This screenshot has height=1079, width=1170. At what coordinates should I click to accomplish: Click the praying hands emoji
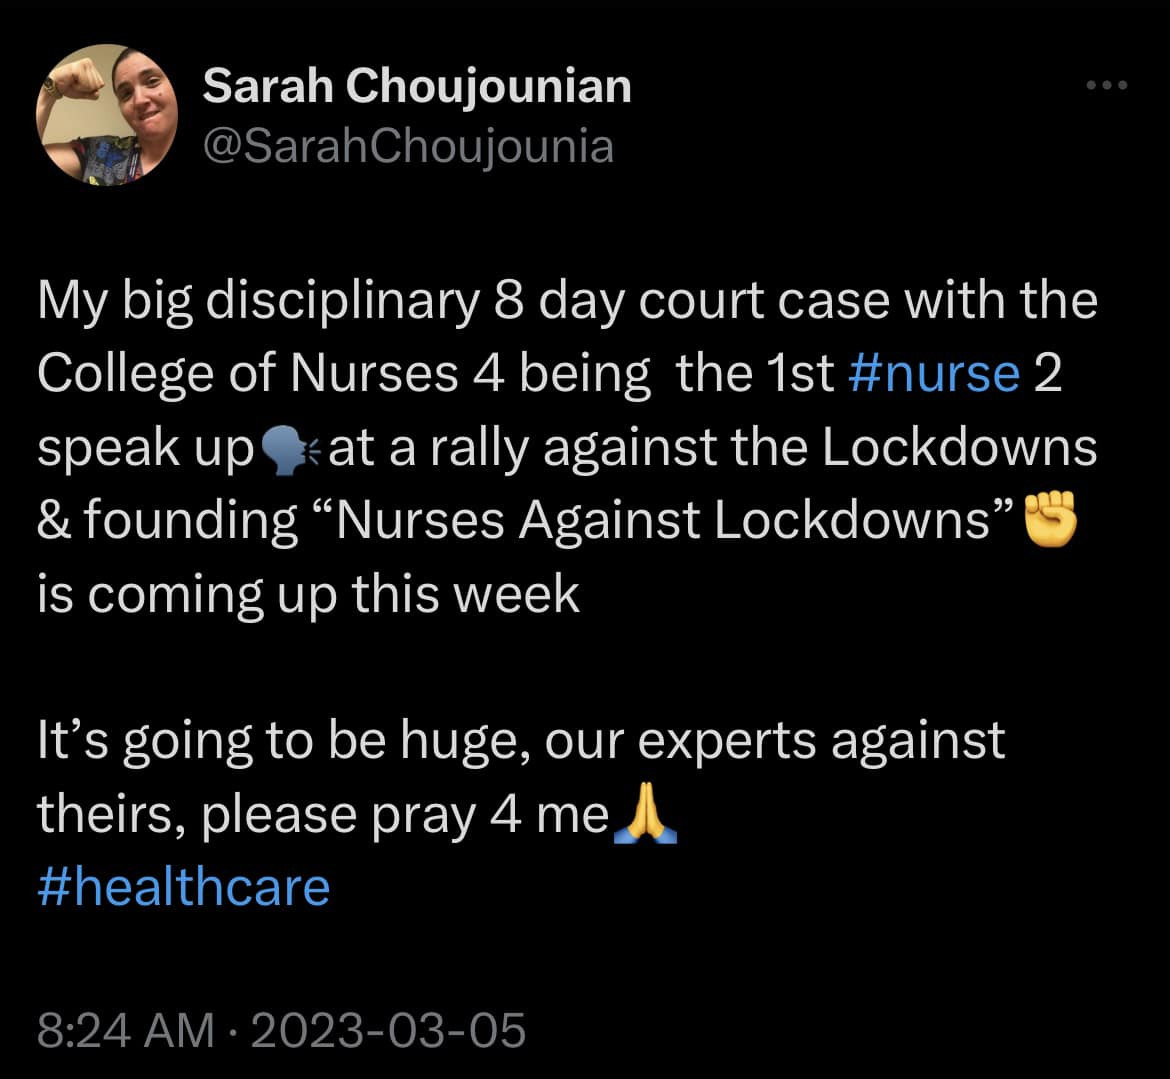643,816
